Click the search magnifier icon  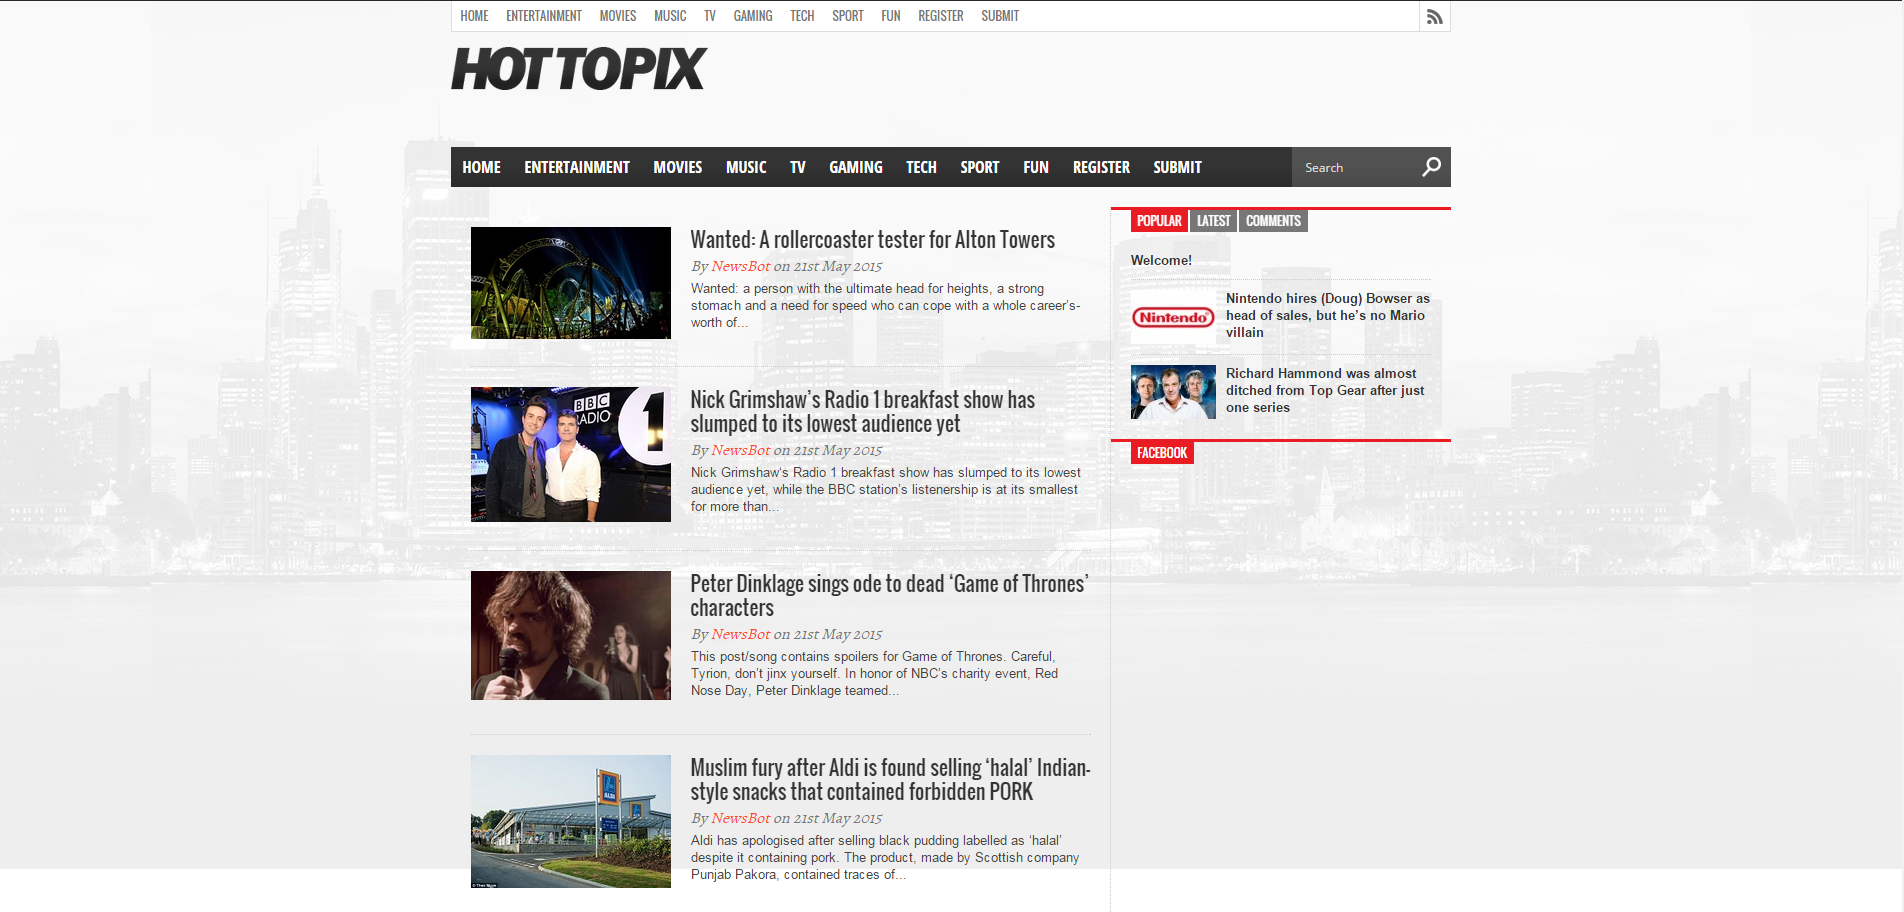(x=1432, y=167)
